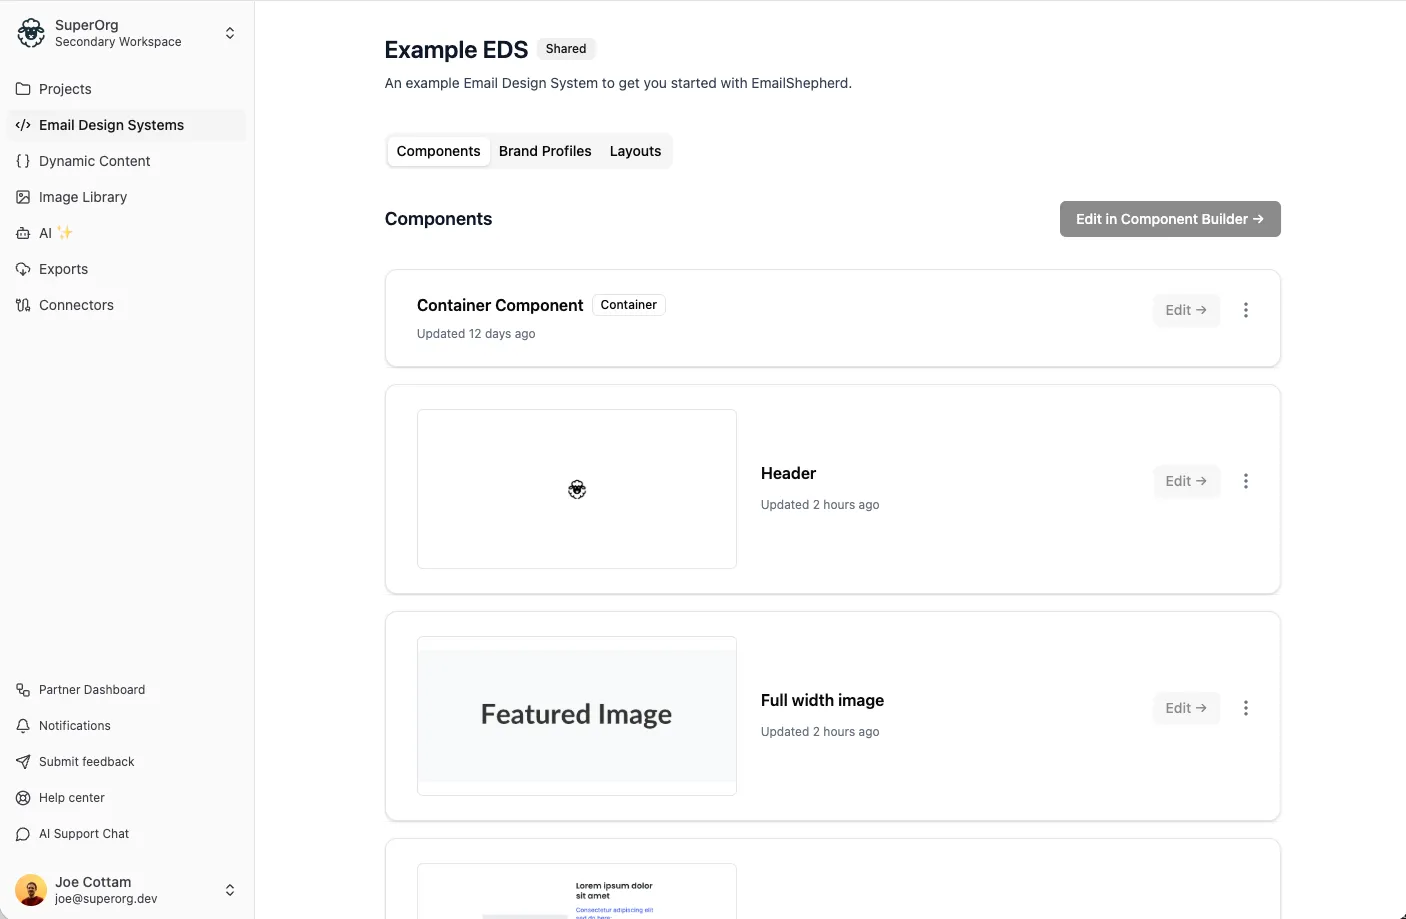Switch to the Layouts tab

(x=635, y=151)
